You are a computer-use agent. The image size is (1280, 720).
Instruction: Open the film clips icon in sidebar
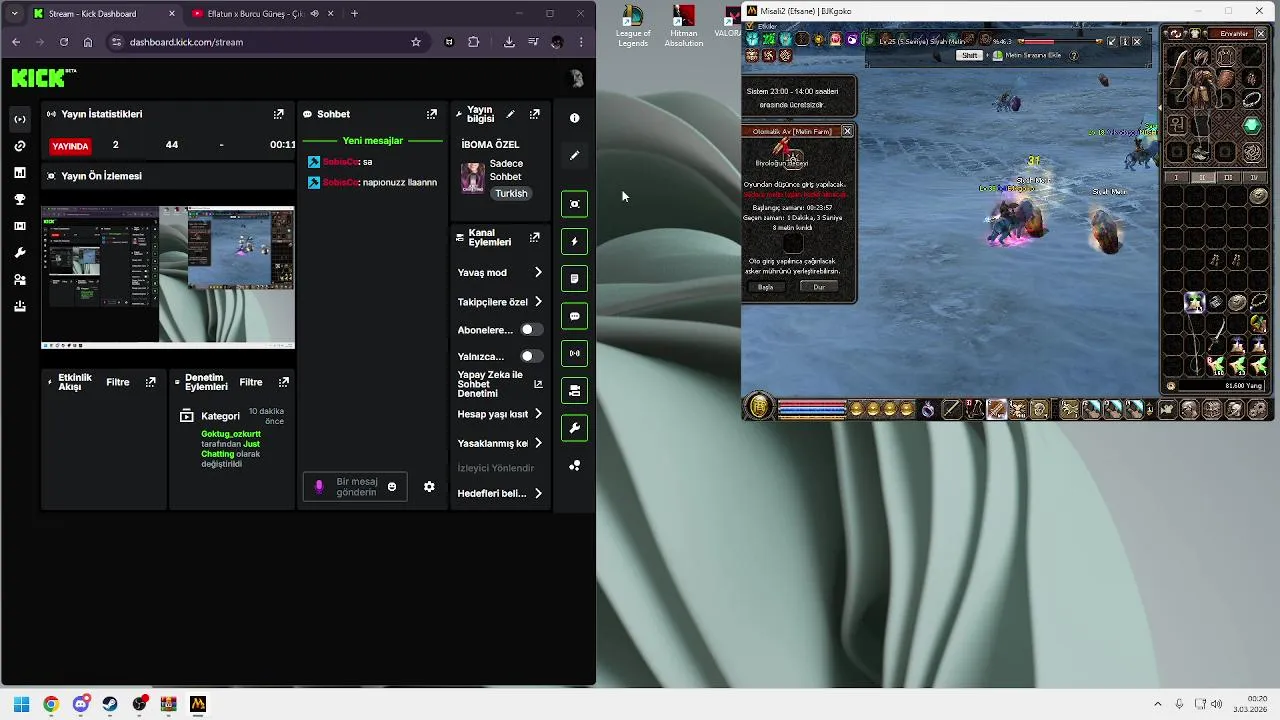(x=20, y=227)
